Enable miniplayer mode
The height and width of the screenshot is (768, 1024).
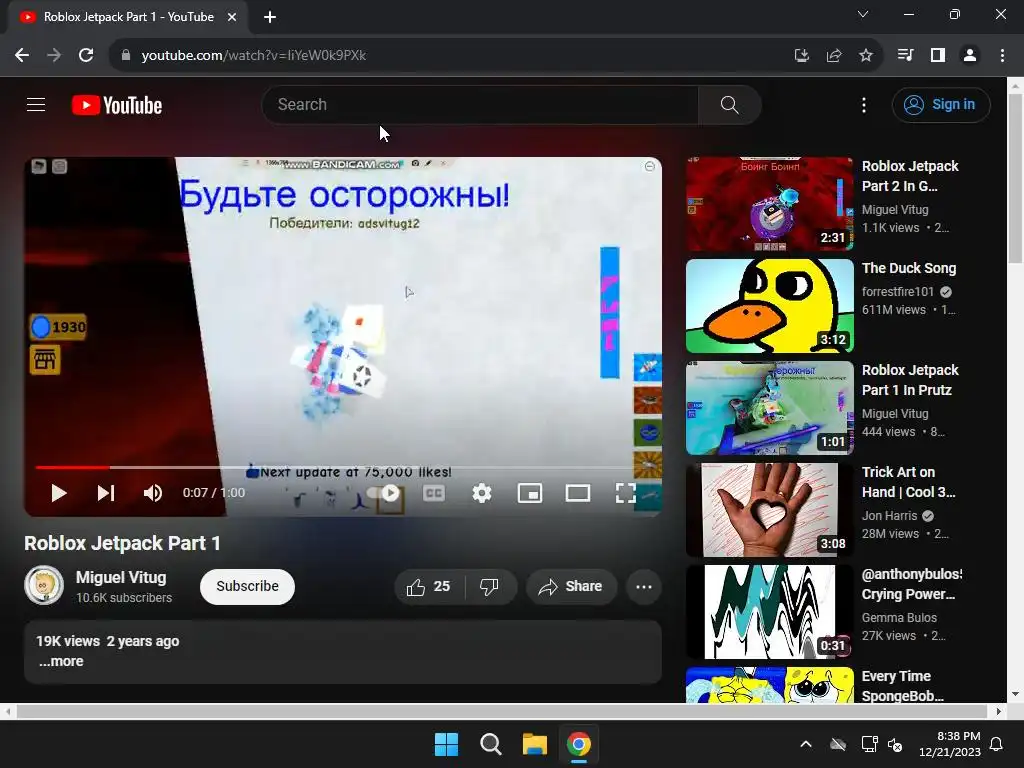tap(530, 493)
